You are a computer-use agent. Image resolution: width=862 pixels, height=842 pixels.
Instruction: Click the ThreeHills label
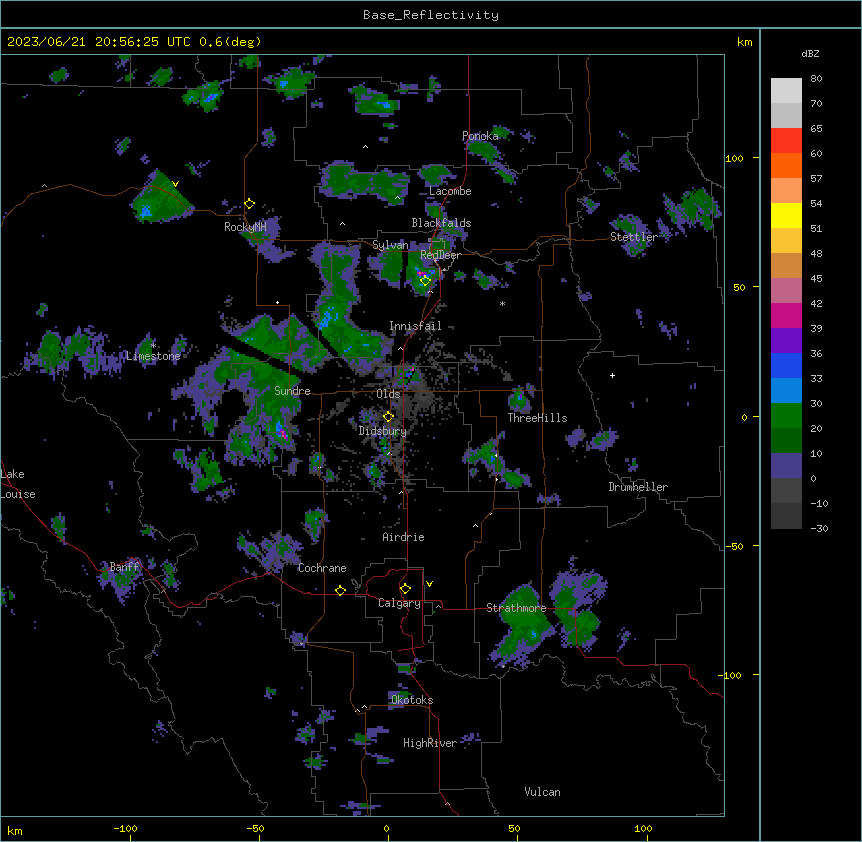pos(537,418)
